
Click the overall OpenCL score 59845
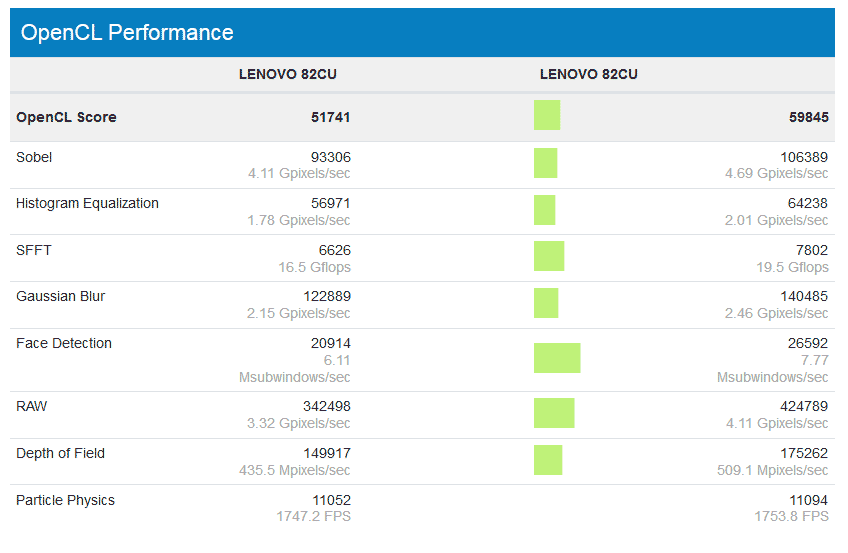(808, 117)
